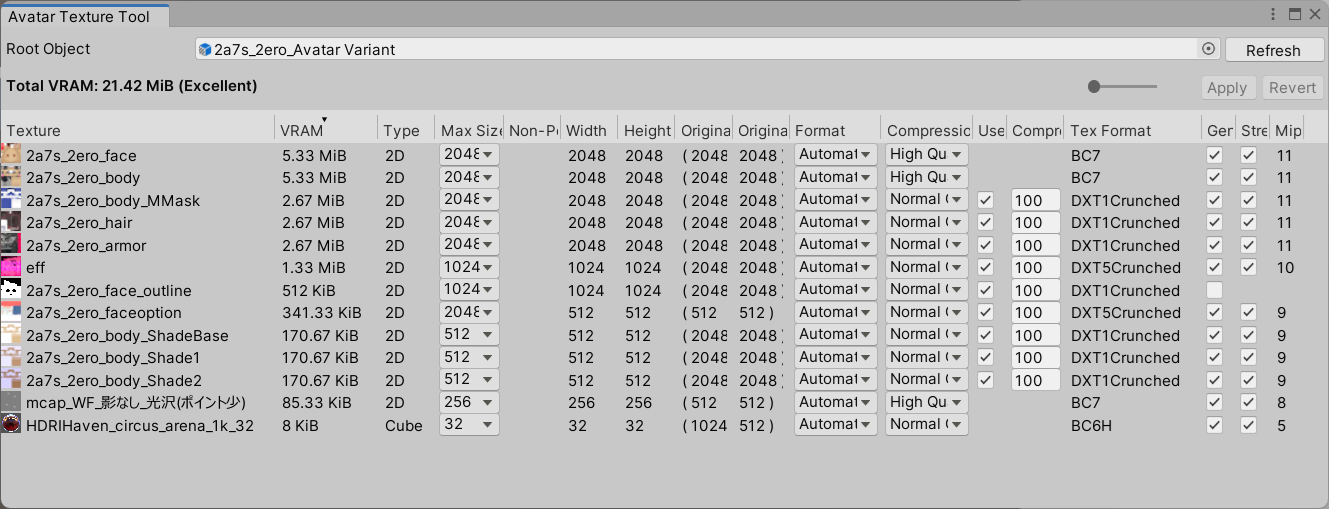Screen dimensions: 1329x509
Task: Sort by the VRAM column header
Action: click(x=302, y=130)
